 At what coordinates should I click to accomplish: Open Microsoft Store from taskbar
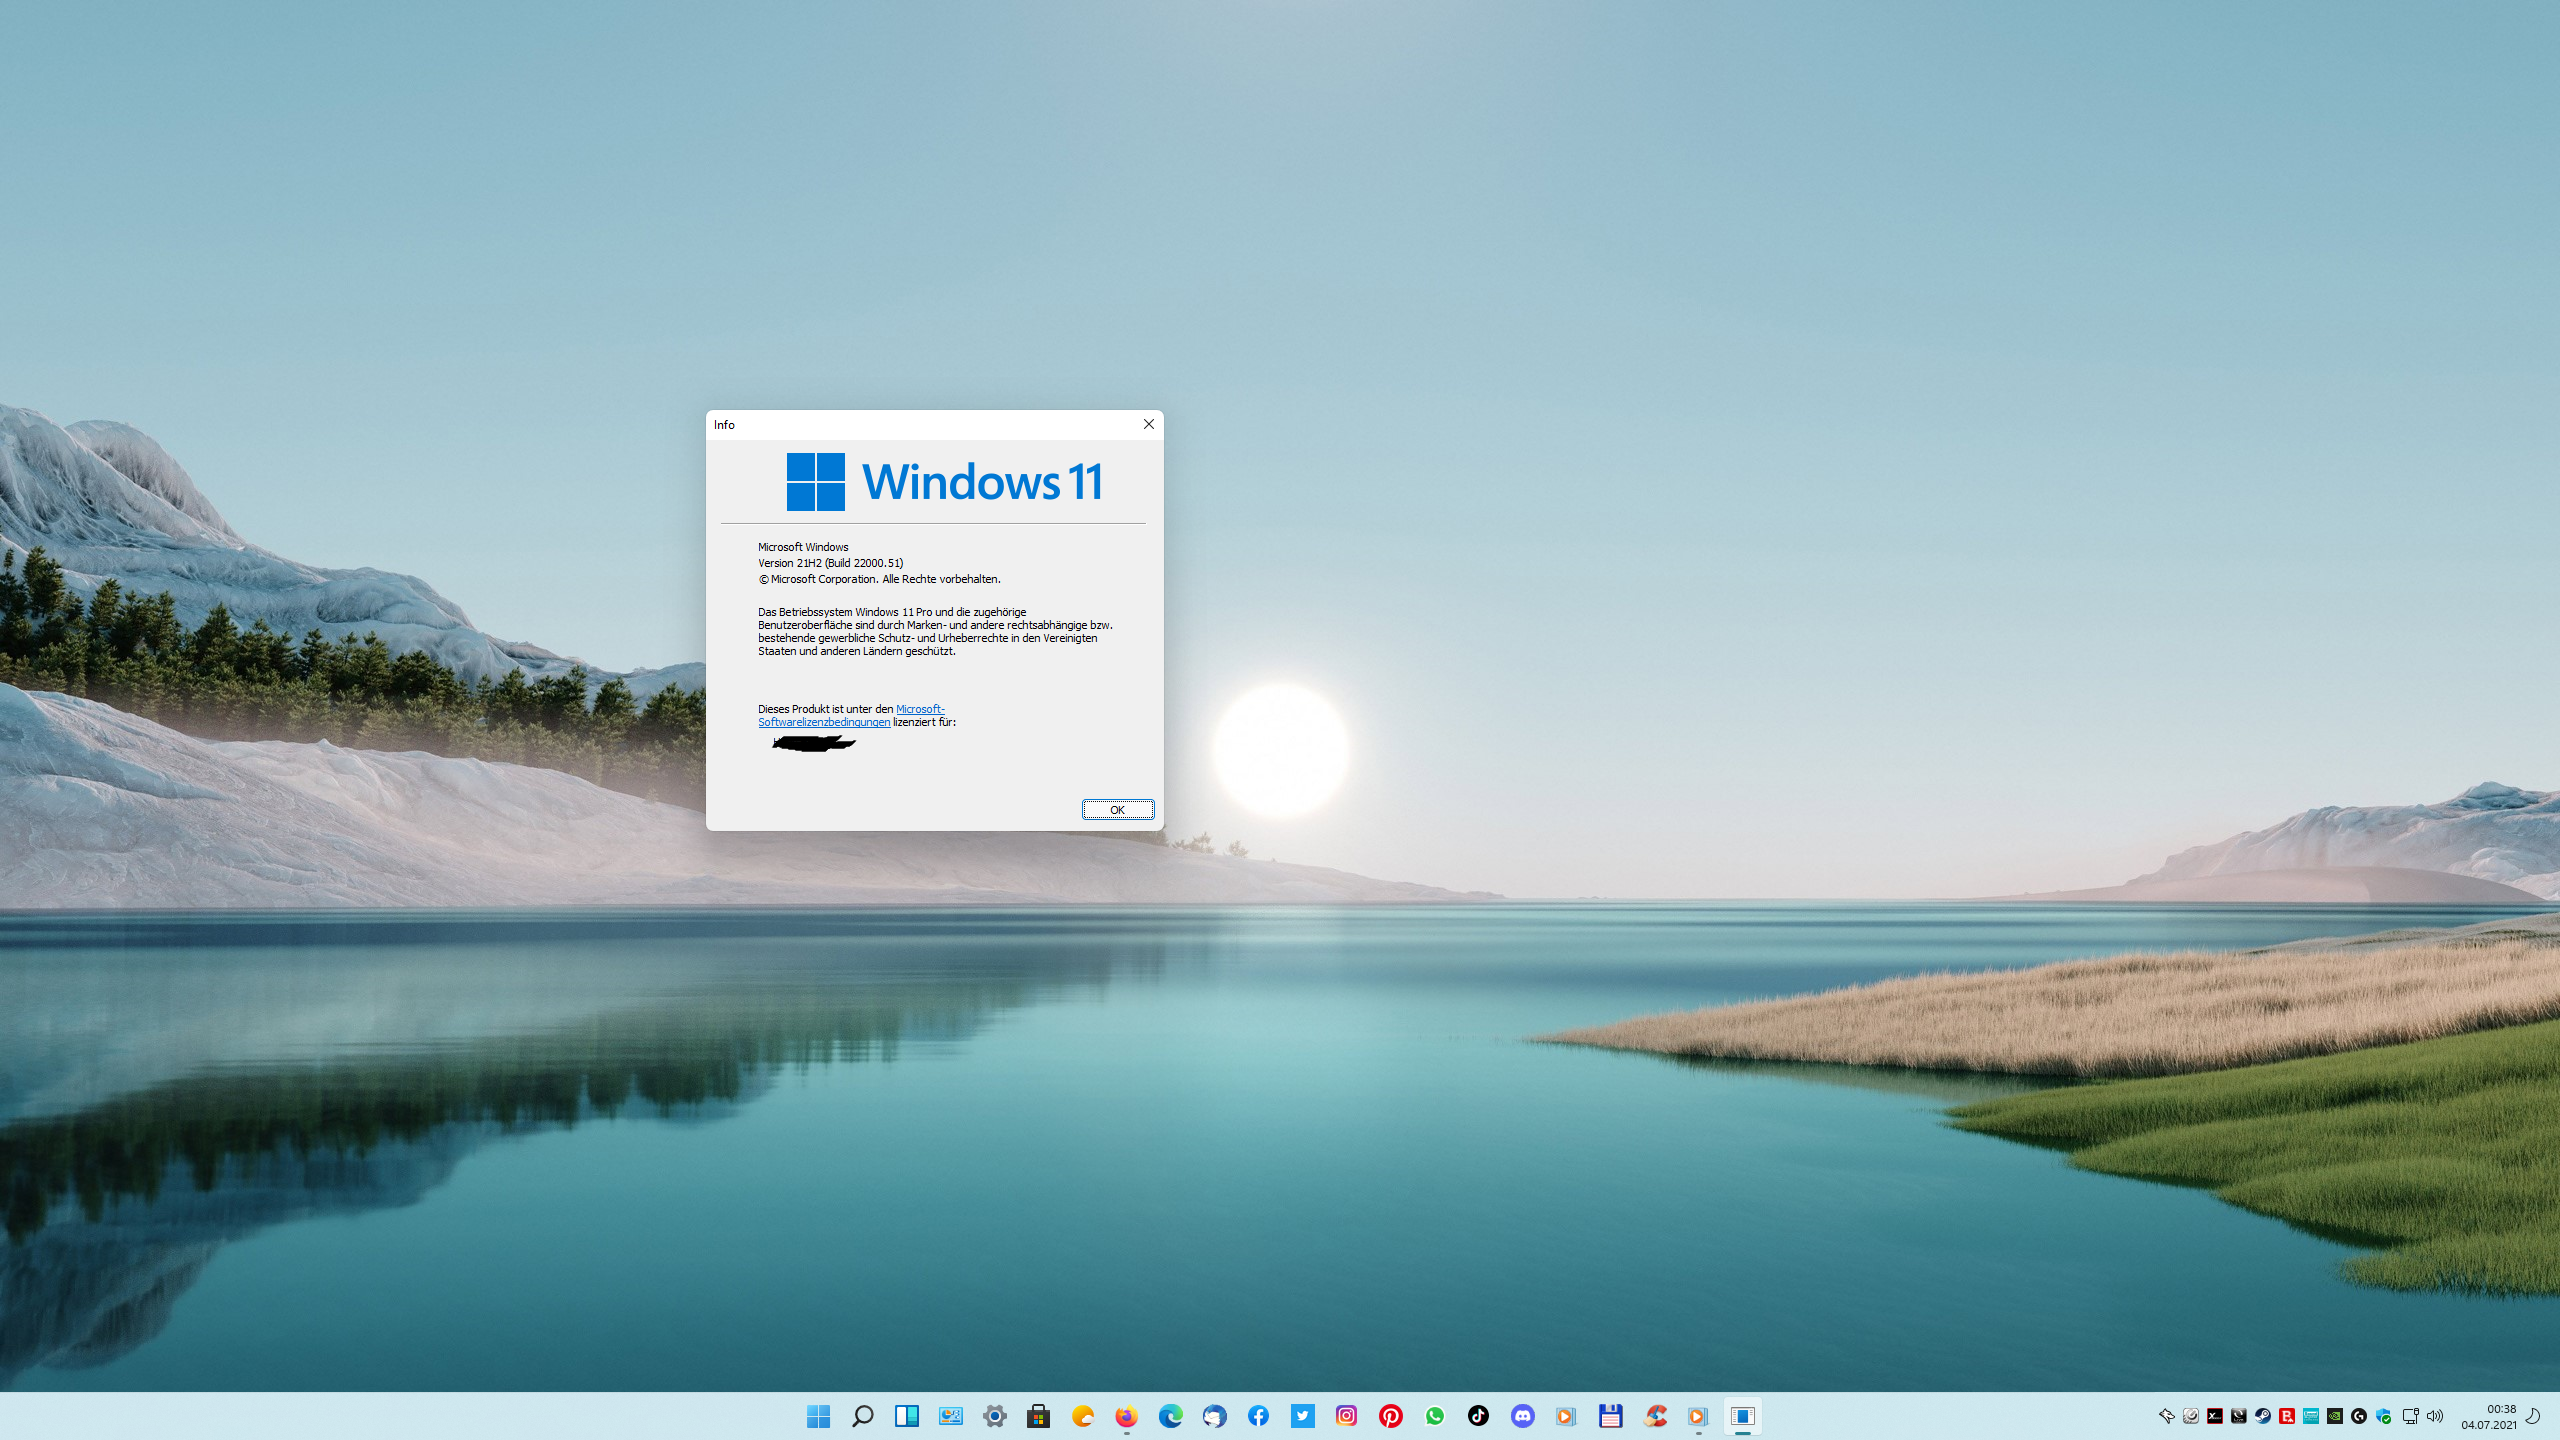1038,1416
